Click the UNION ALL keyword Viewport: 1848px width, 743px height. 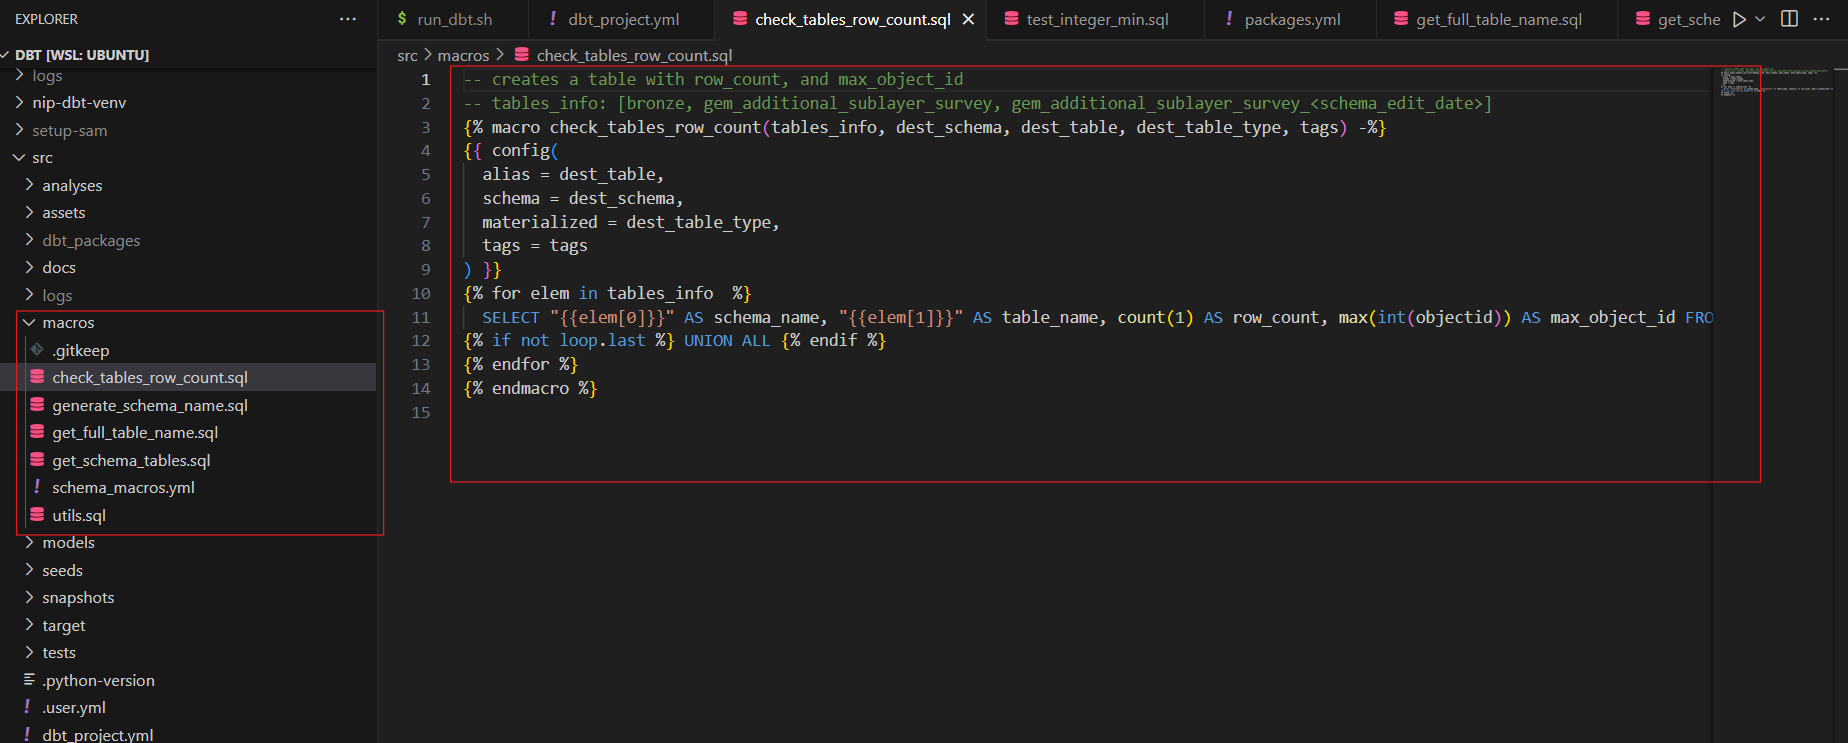coord(727,341)
